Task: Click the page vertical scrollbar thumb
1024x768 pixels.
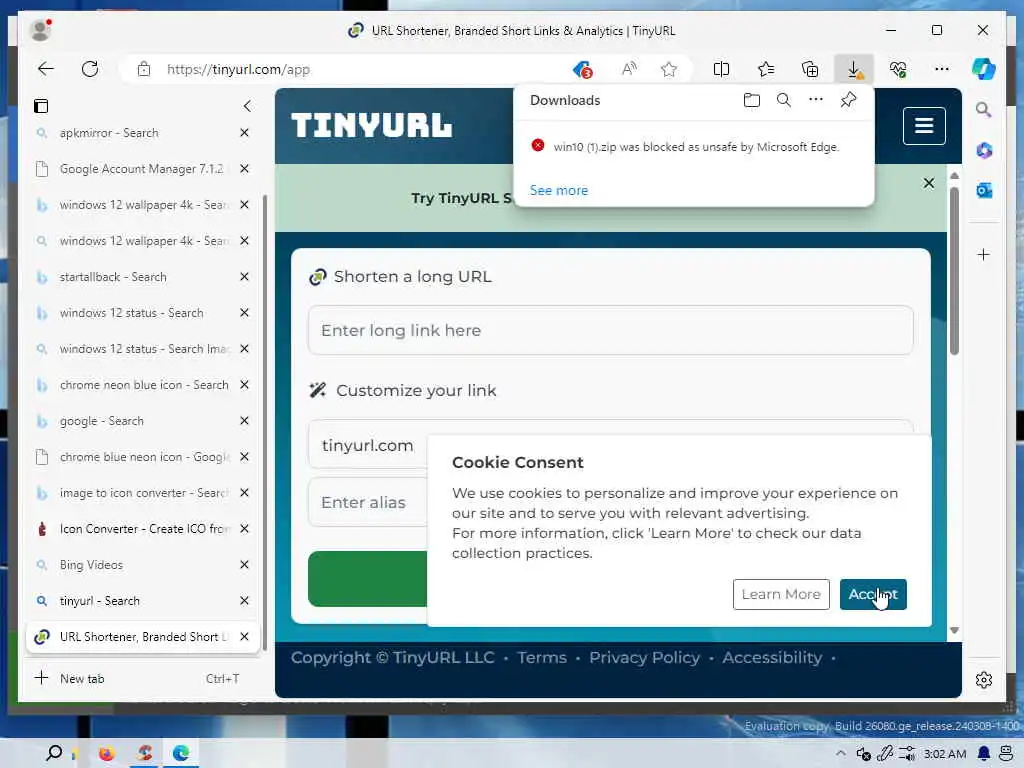Action: (x=954, y=271)
